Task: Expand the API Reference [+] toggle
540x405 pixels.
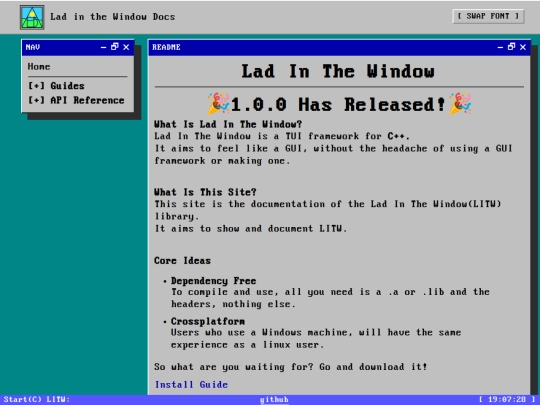Action: coord(36,100)
